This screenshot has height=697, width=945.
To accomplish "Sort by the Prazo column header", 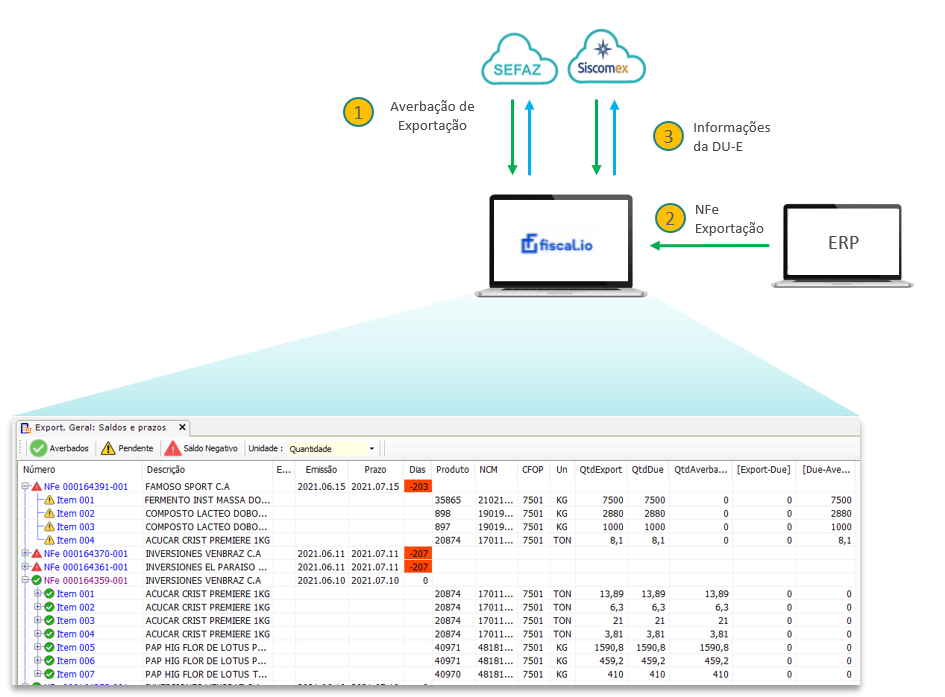I will point(375,469).
